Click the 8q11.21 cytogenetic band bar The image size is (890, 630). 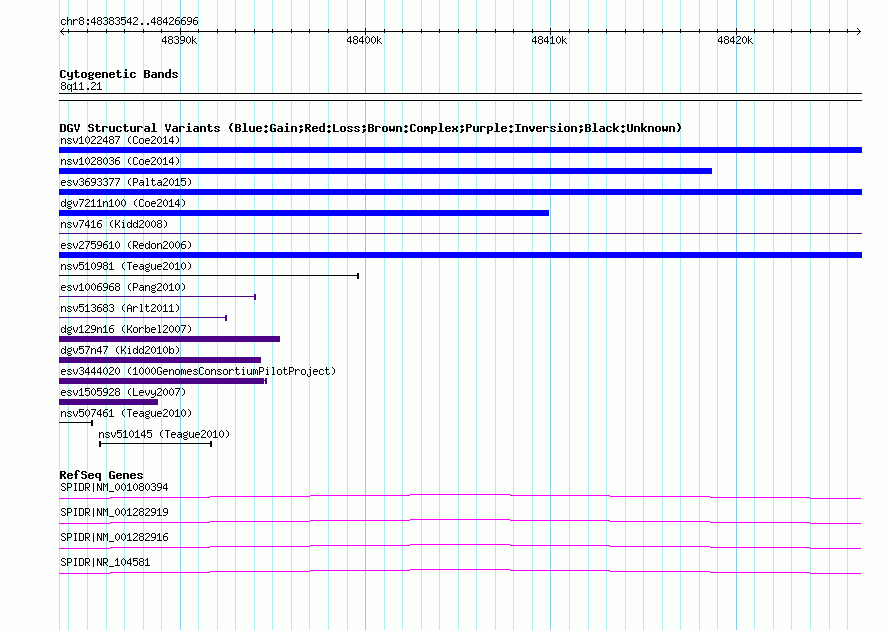tap(460, 97)
